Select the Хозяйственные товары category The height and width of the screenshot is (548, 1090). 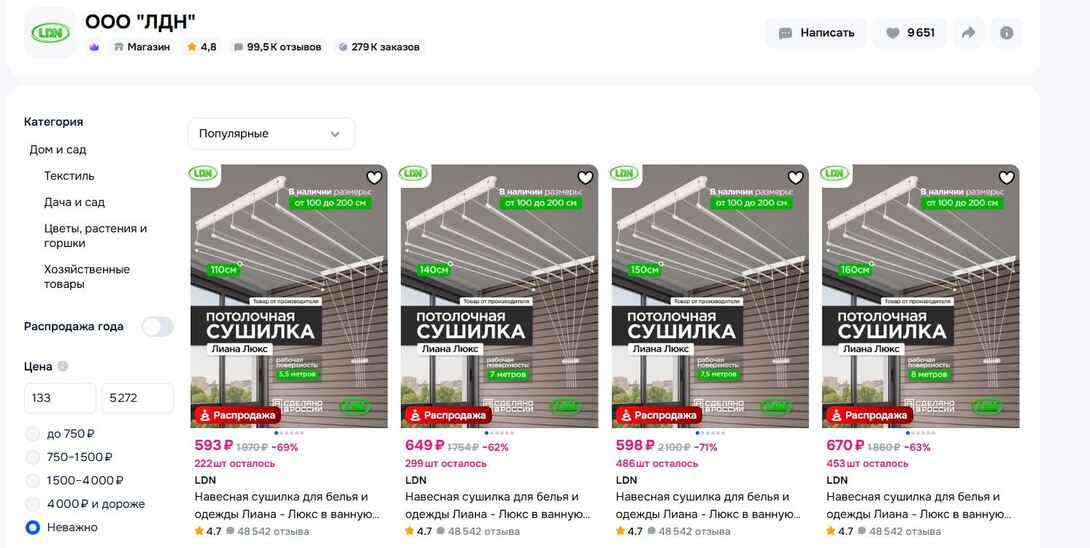coord(87,277)
